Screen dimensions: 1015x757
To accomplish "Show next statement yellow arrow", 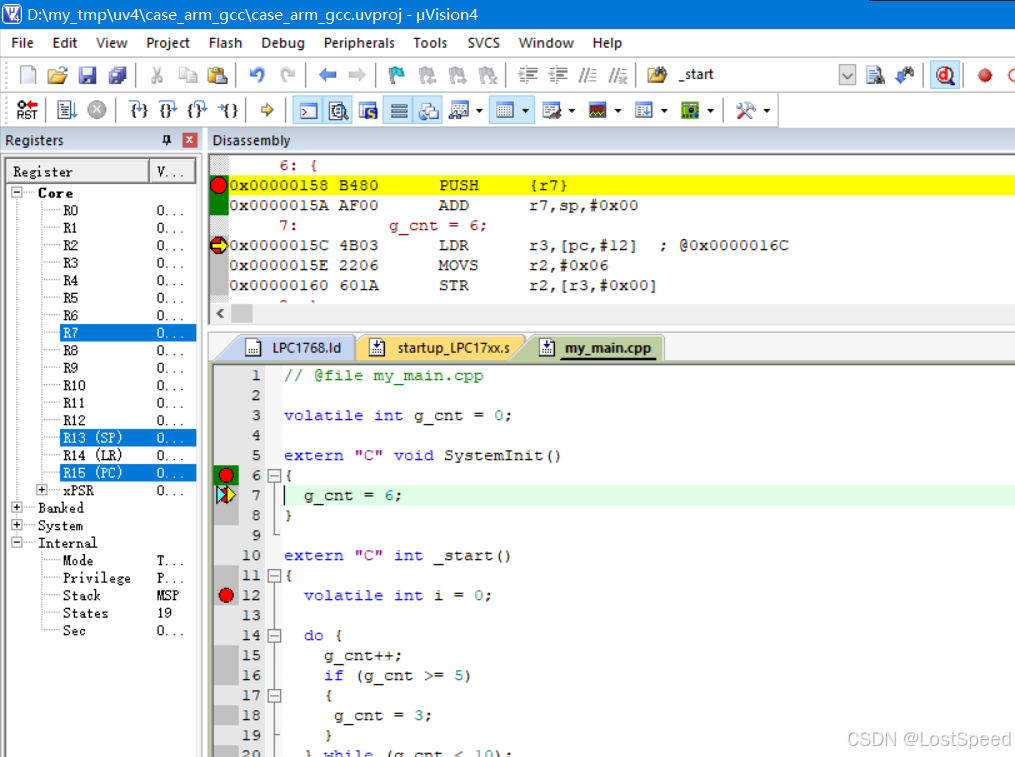I will coord(267,110).
